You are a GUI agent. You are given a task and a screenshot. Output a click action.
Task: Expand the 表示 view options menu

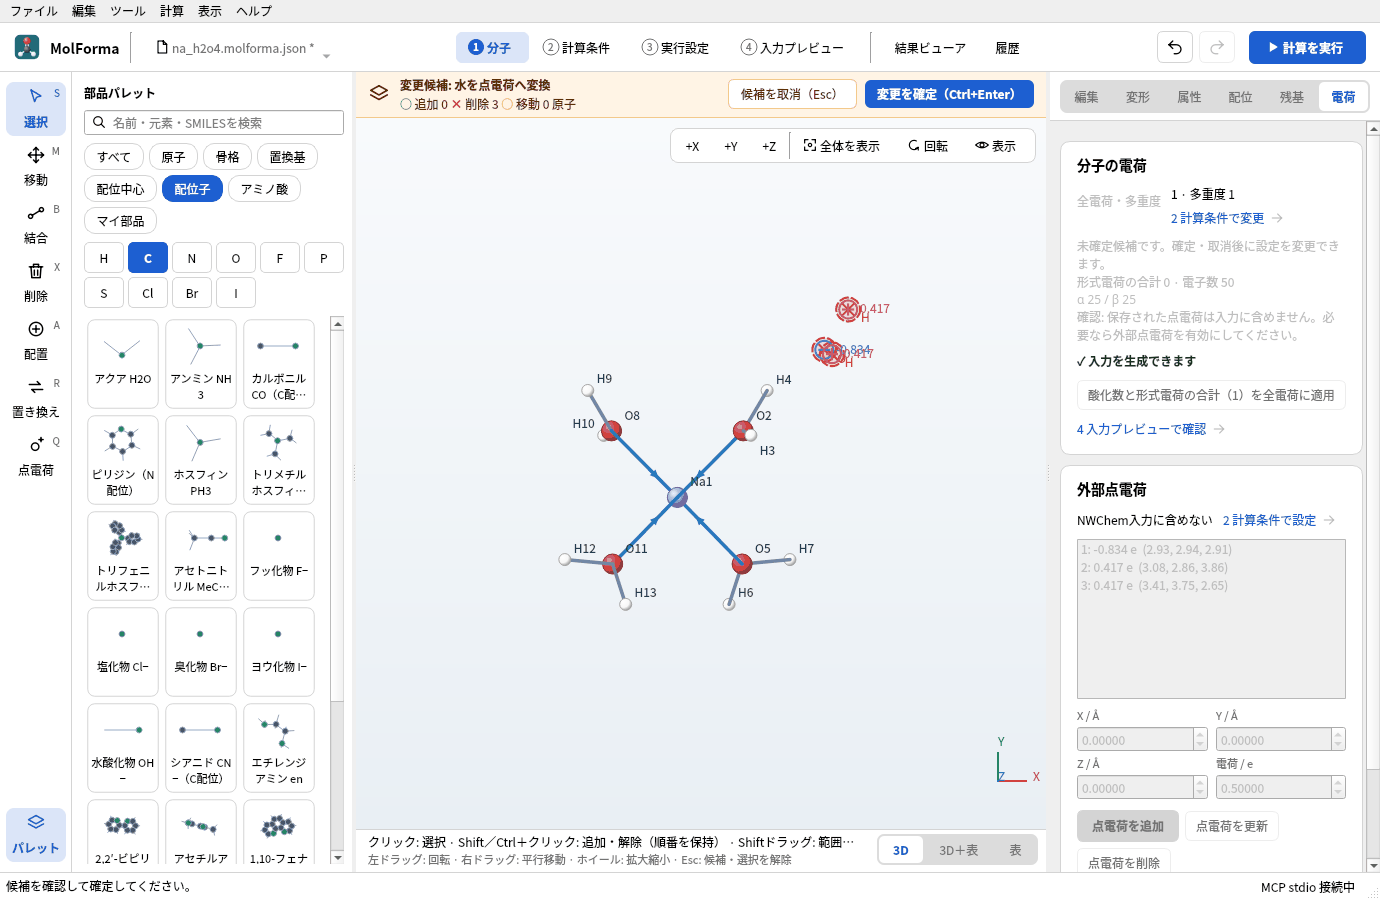coord(995,146)
